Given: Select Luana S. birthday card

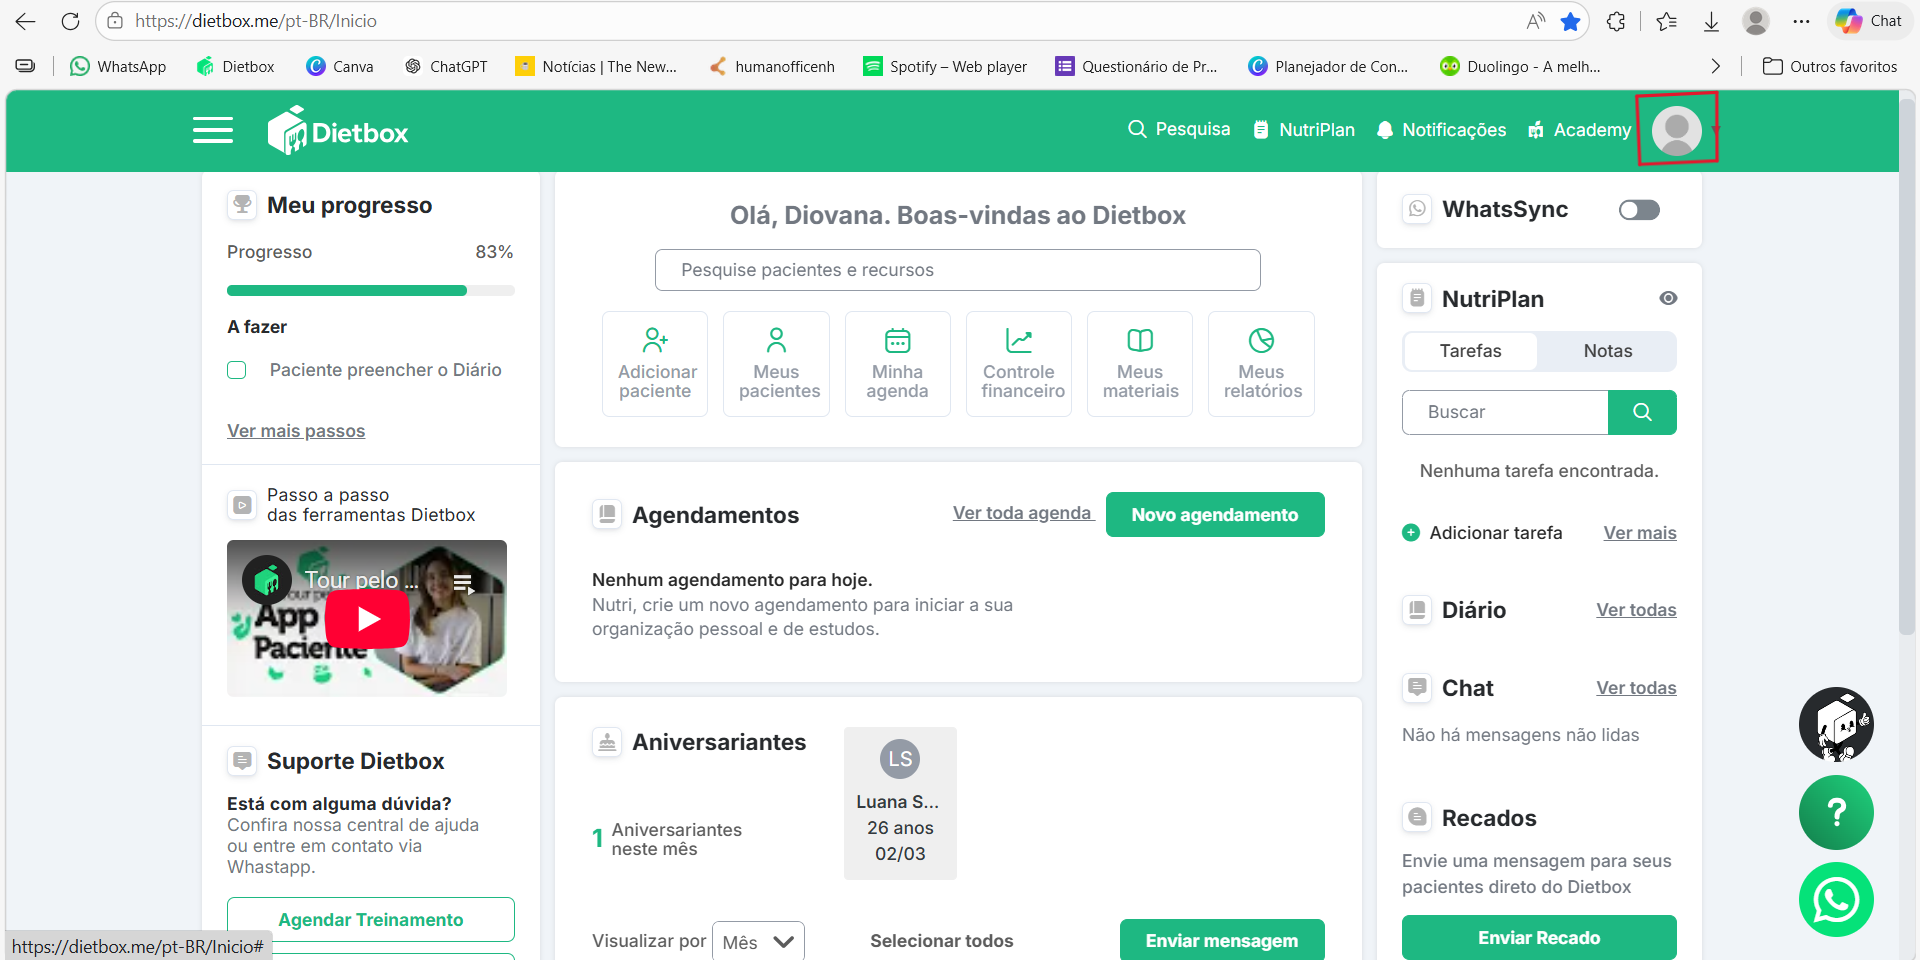Looking at the screenshot, I should point(900,803).
